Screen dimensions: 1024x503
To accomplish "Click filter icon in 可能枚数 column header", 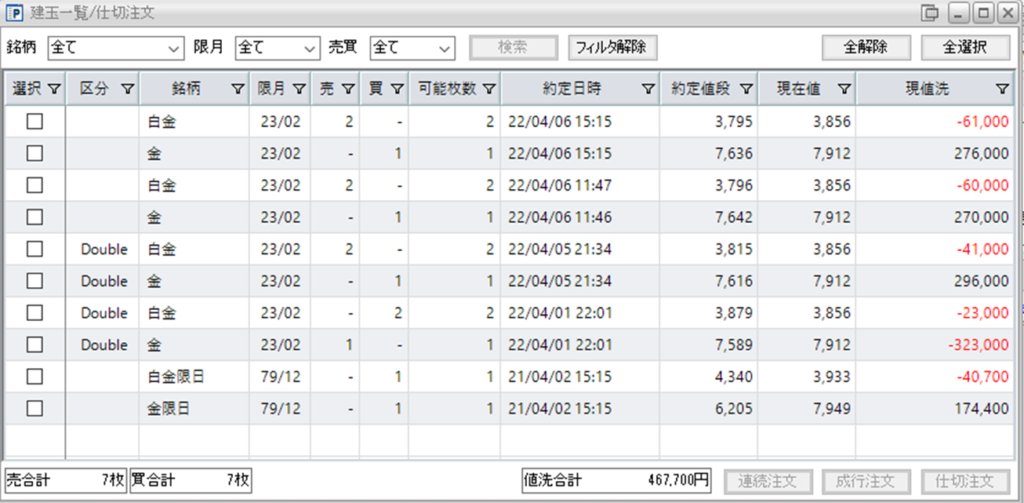I will [x=489, y=89].
